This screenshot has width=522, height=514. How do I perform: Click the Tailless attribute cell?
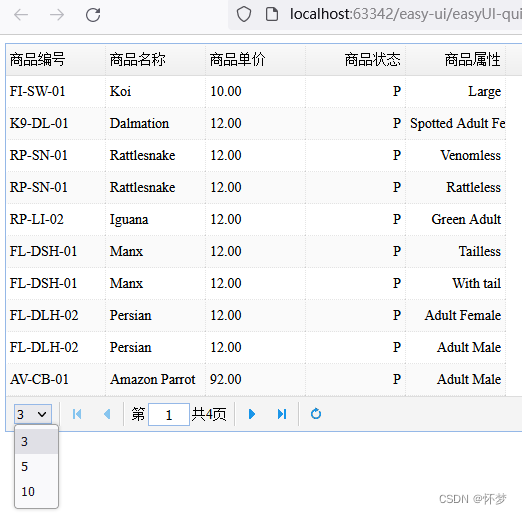pos(455,251)
